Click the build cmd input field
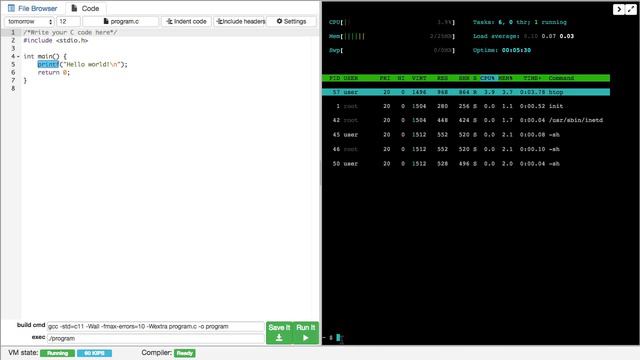 click(156, 327)
